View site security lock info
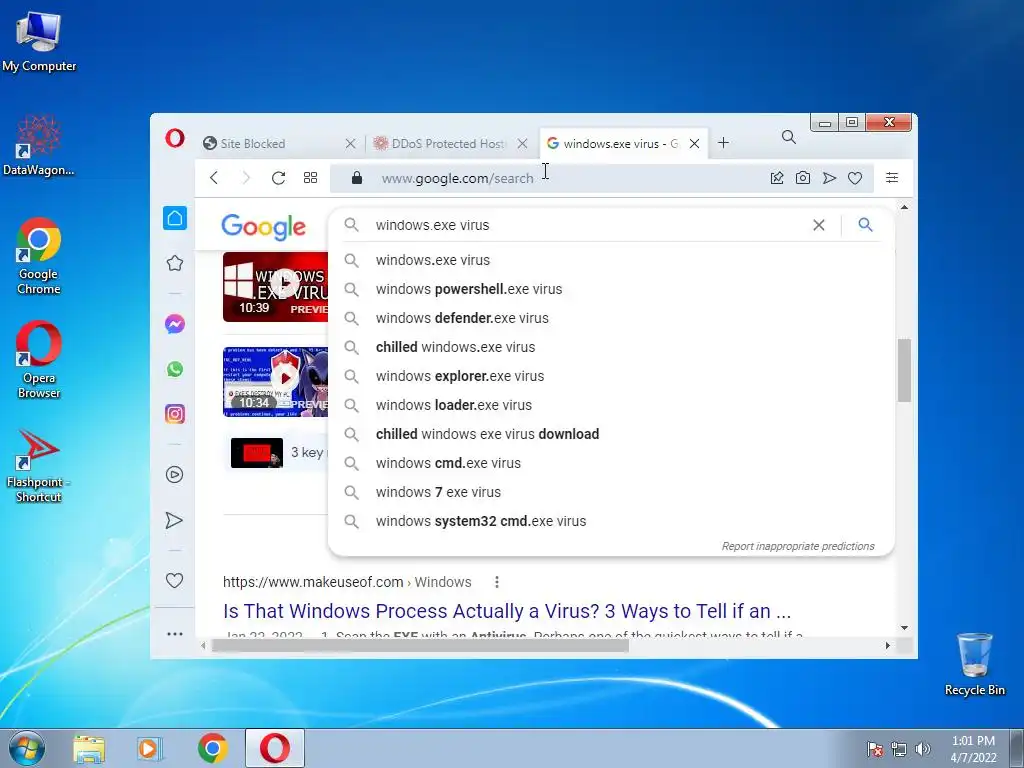 (357, 178)
